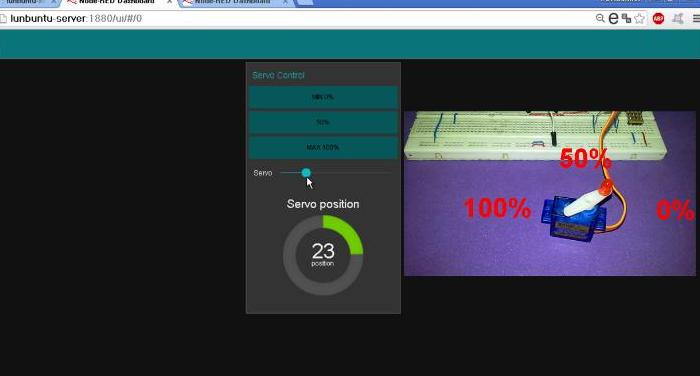This screenshot has height=376, width=700.
Task: Click the Servo slider handle
Action: 306,173
